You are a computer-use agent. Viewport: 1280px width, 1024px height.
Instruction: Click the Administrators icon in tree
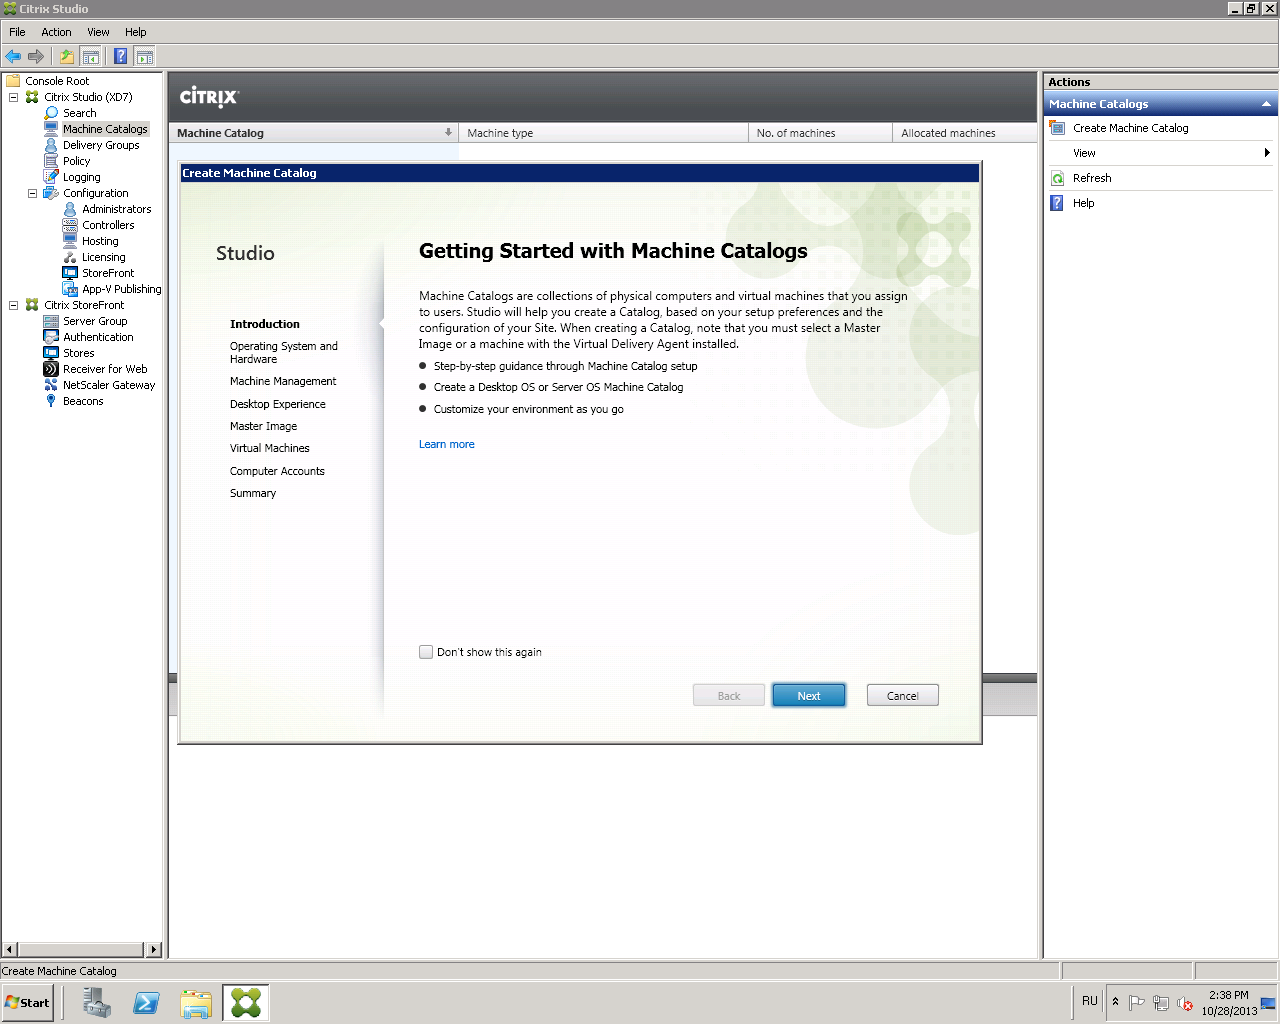pos(70,209)
